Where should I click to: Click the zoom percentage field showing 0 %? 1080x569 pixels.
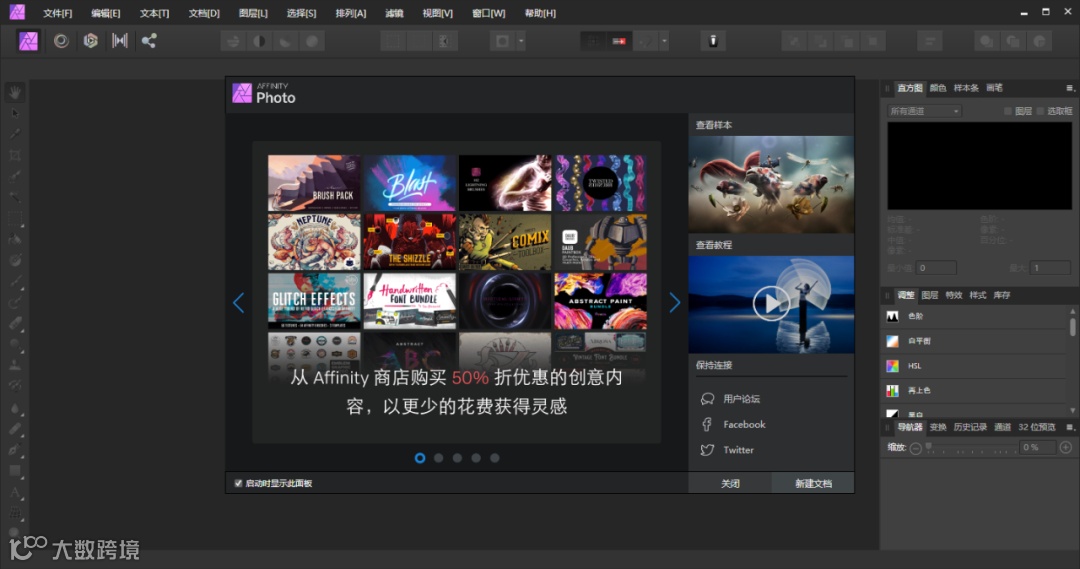[1037, 448]
